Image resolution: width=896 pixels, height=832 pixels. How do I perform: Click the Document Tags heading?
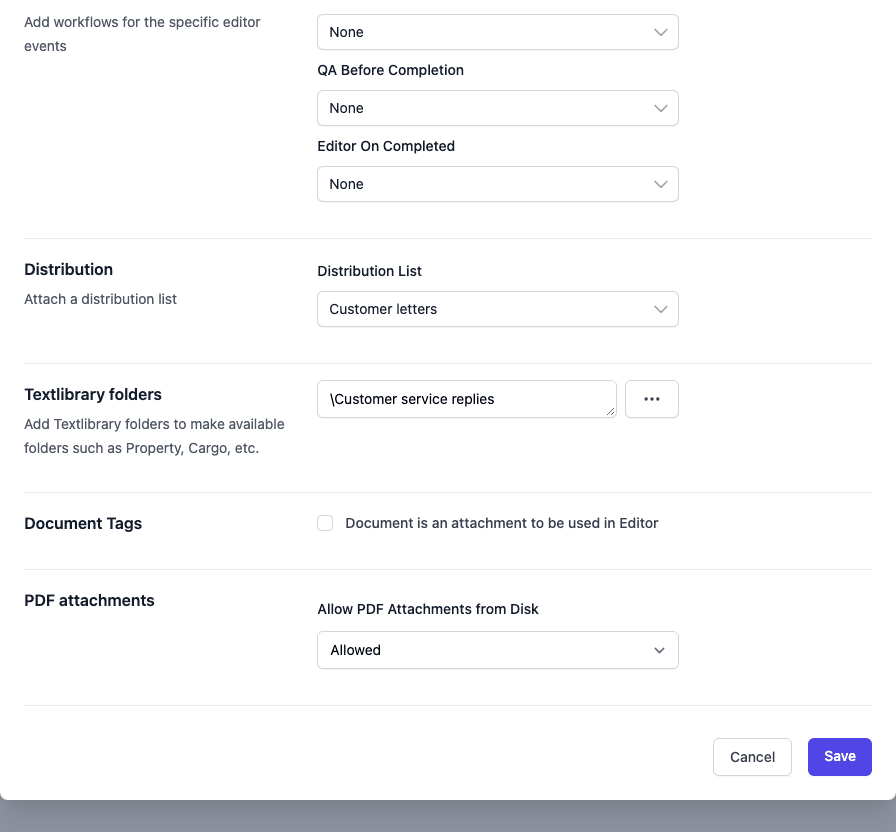[x=83, y=523]
